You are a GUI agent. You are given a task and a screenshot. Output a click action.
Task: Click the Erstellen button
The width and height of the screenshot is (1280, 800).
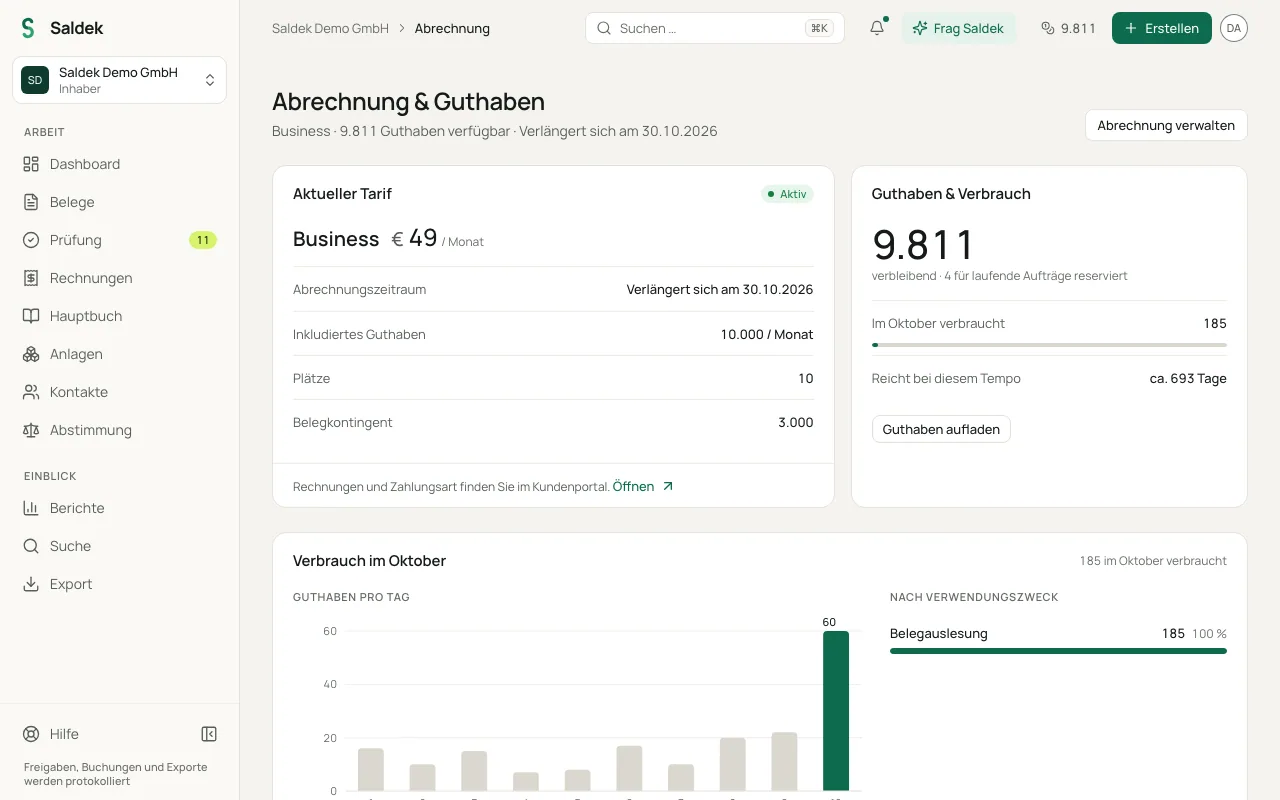(x=1162, y=28)
